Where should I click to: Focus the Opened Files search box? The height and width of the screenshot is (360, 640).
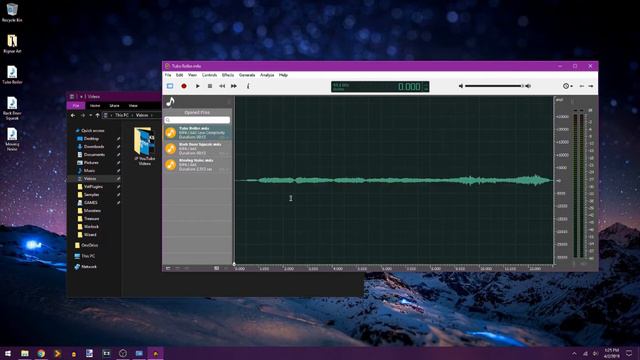[x=197, y=120]
